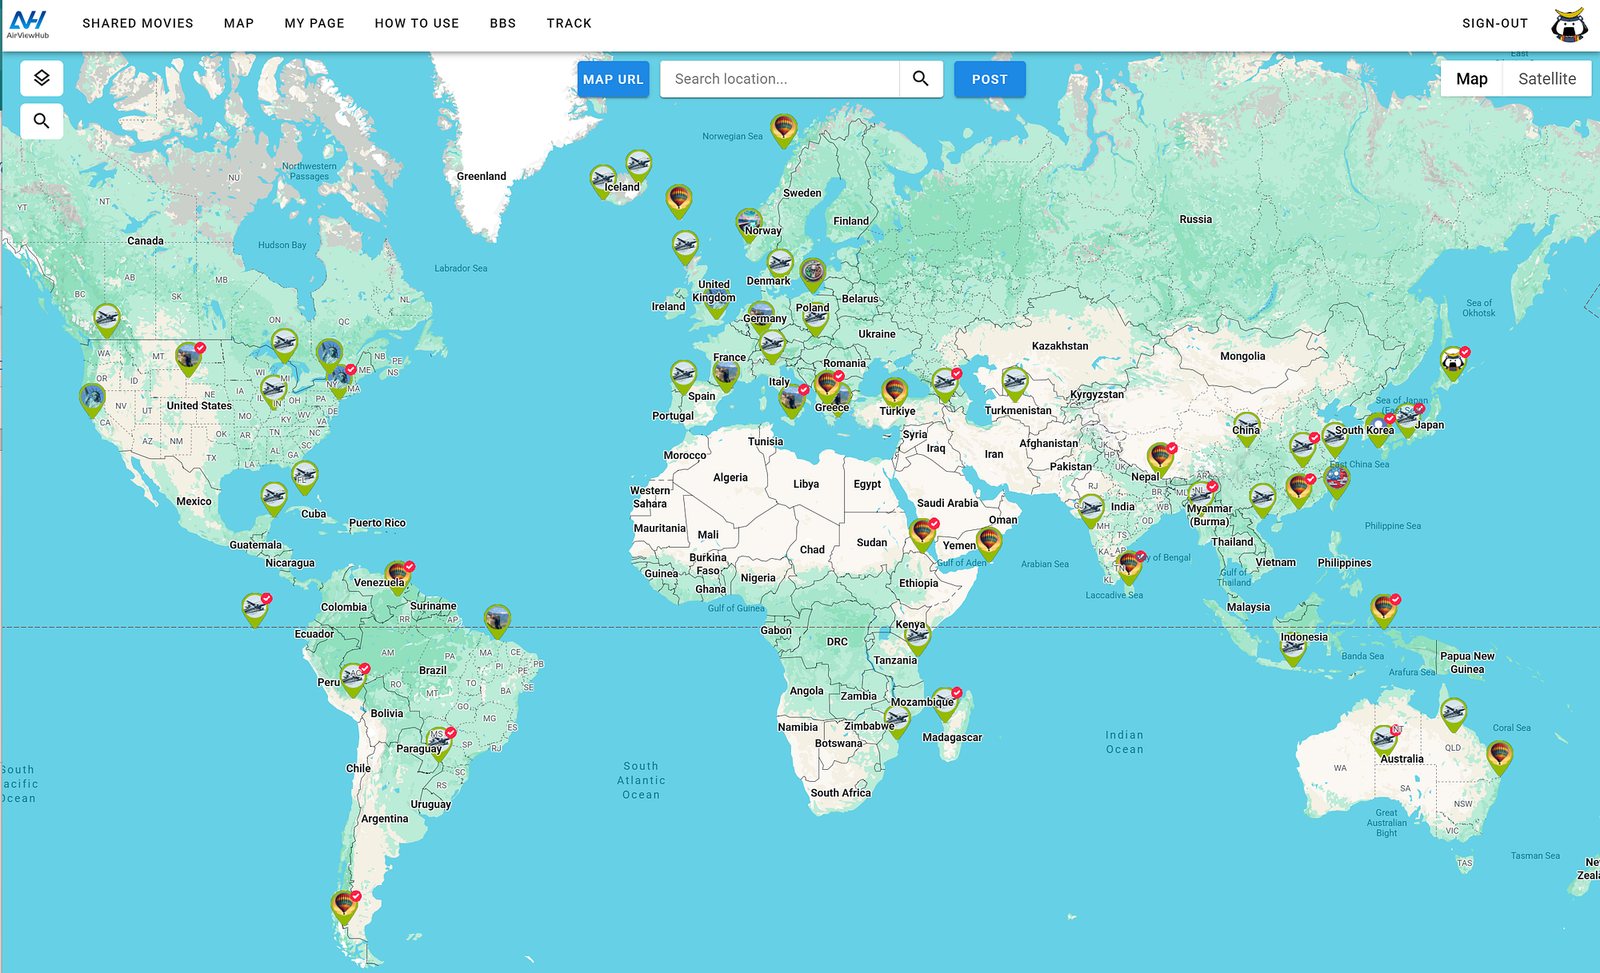1600x973 pixels.
Task: Open the Track page
Action: click(569, 23)
